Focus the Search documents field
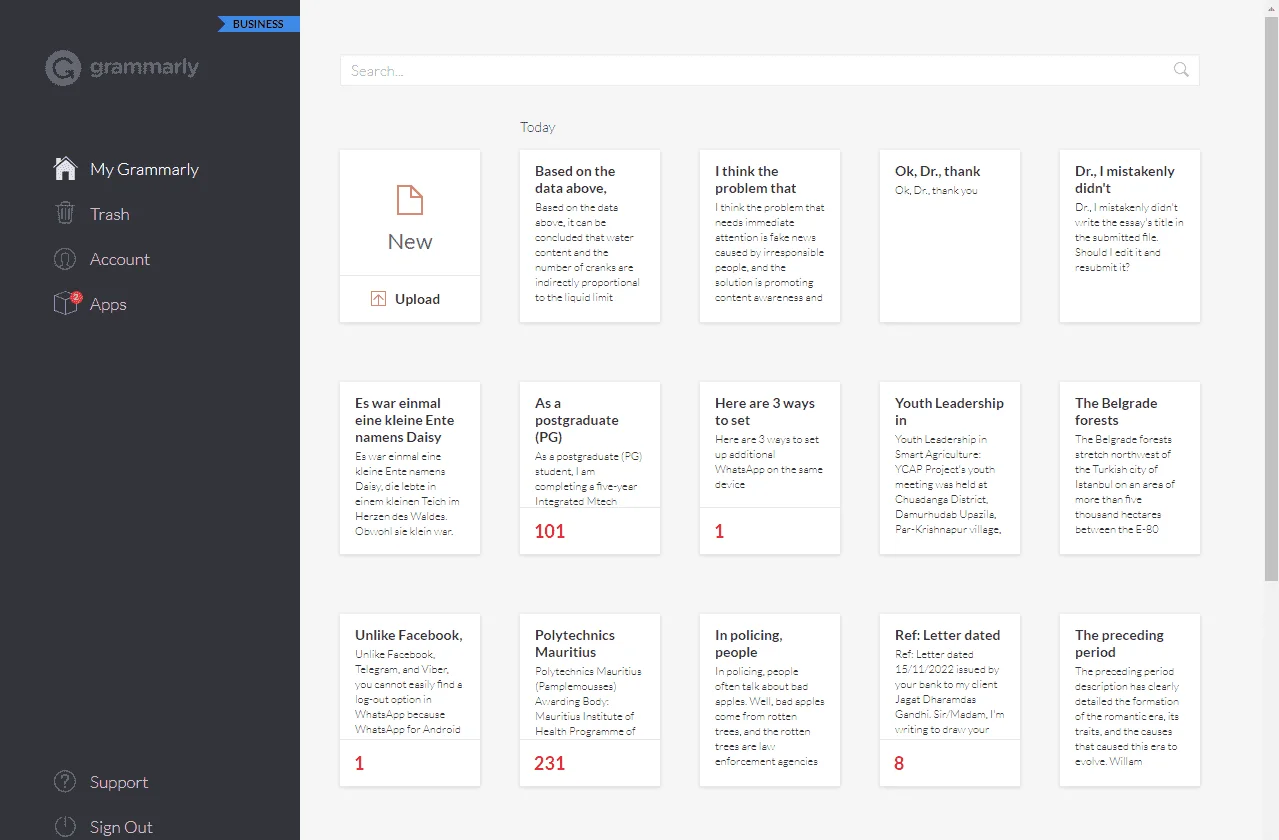 tap(769, 70)
